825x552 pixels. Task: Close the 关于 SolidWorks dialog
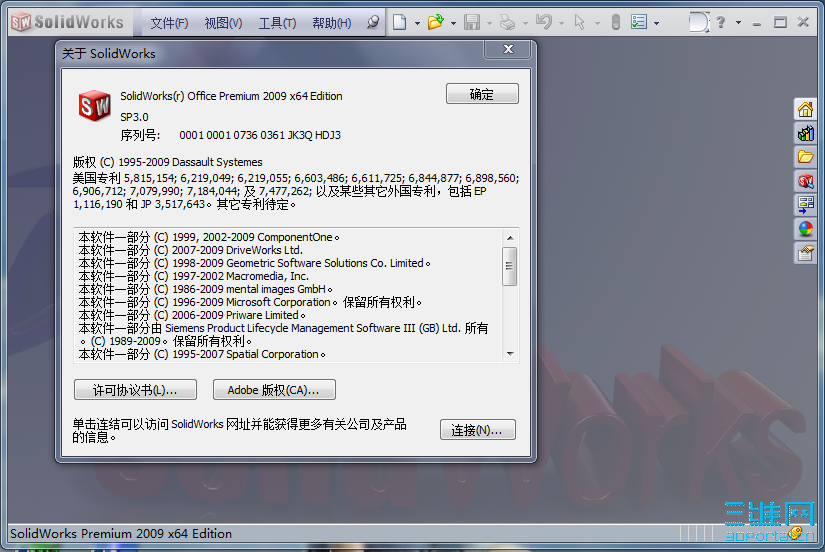coord(508,49)
